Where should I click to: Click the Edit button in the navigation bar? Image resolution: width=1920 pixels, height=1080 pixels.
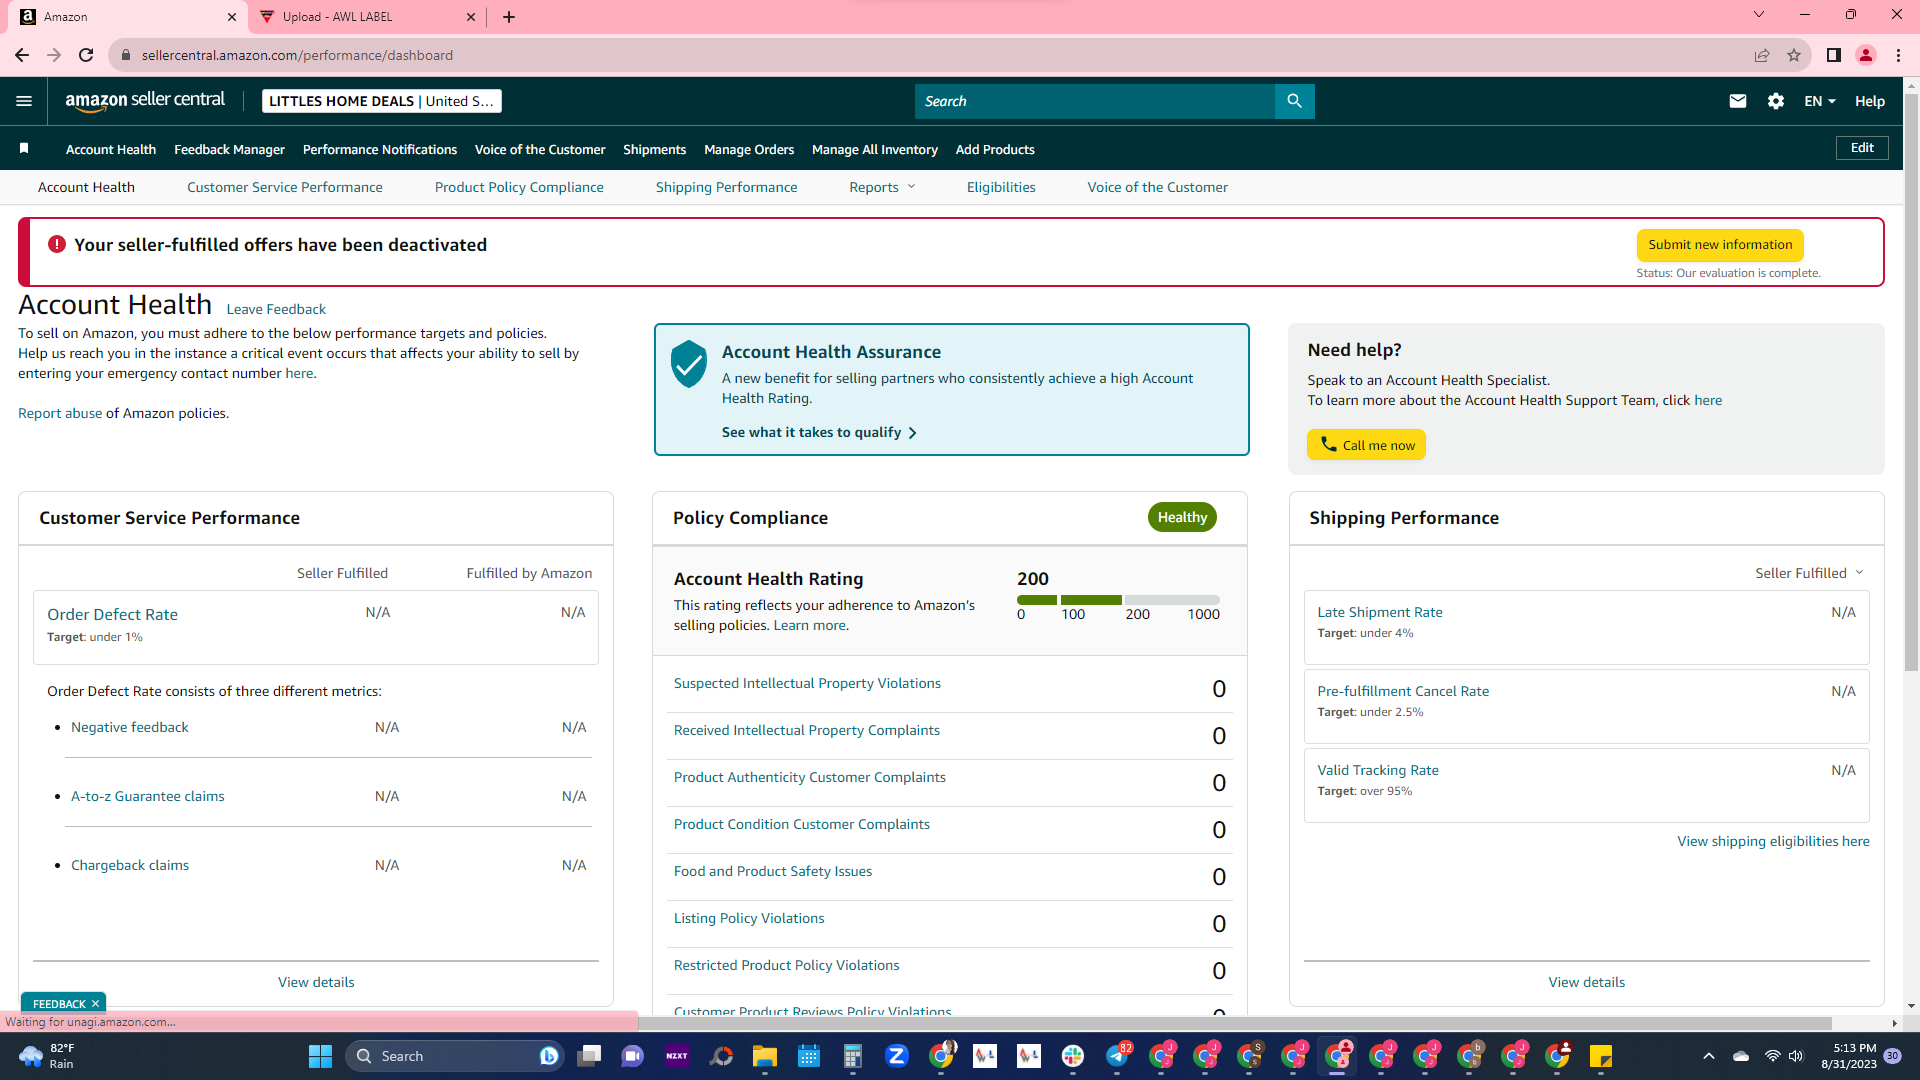click(x=1862, y=148)
